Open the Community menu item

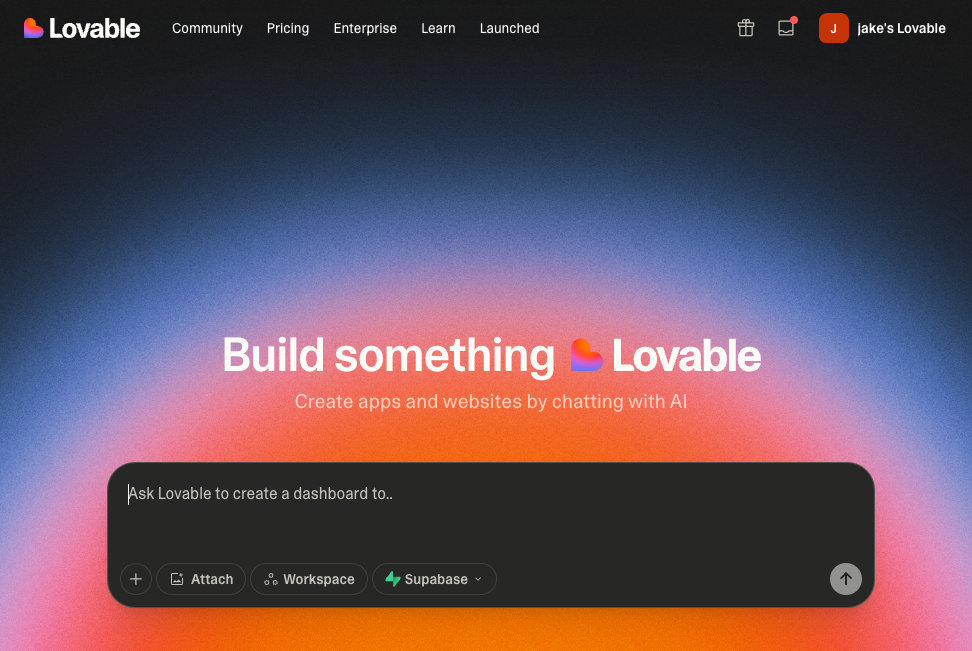click(x=207, y=28)
